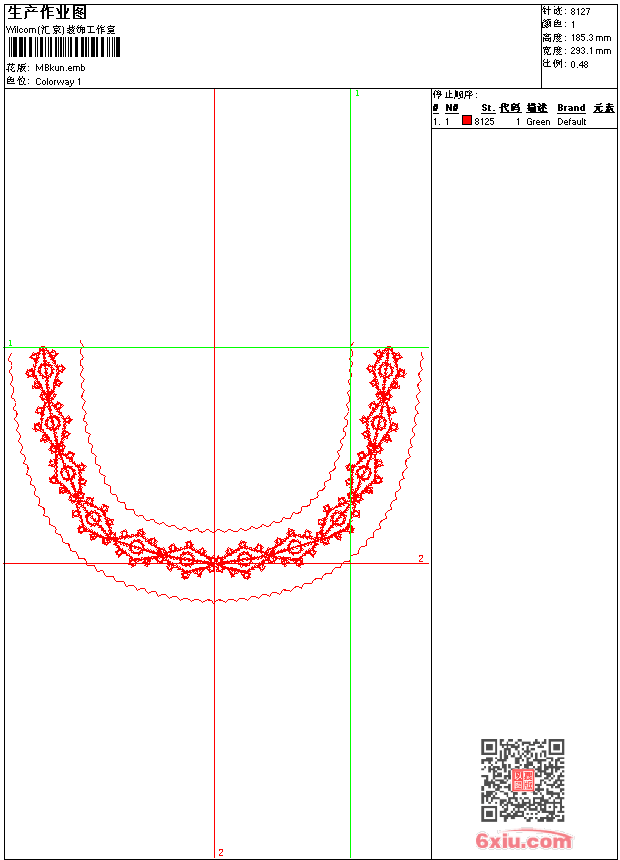
Task: Click the St. column header
Action: click(487, 108)
